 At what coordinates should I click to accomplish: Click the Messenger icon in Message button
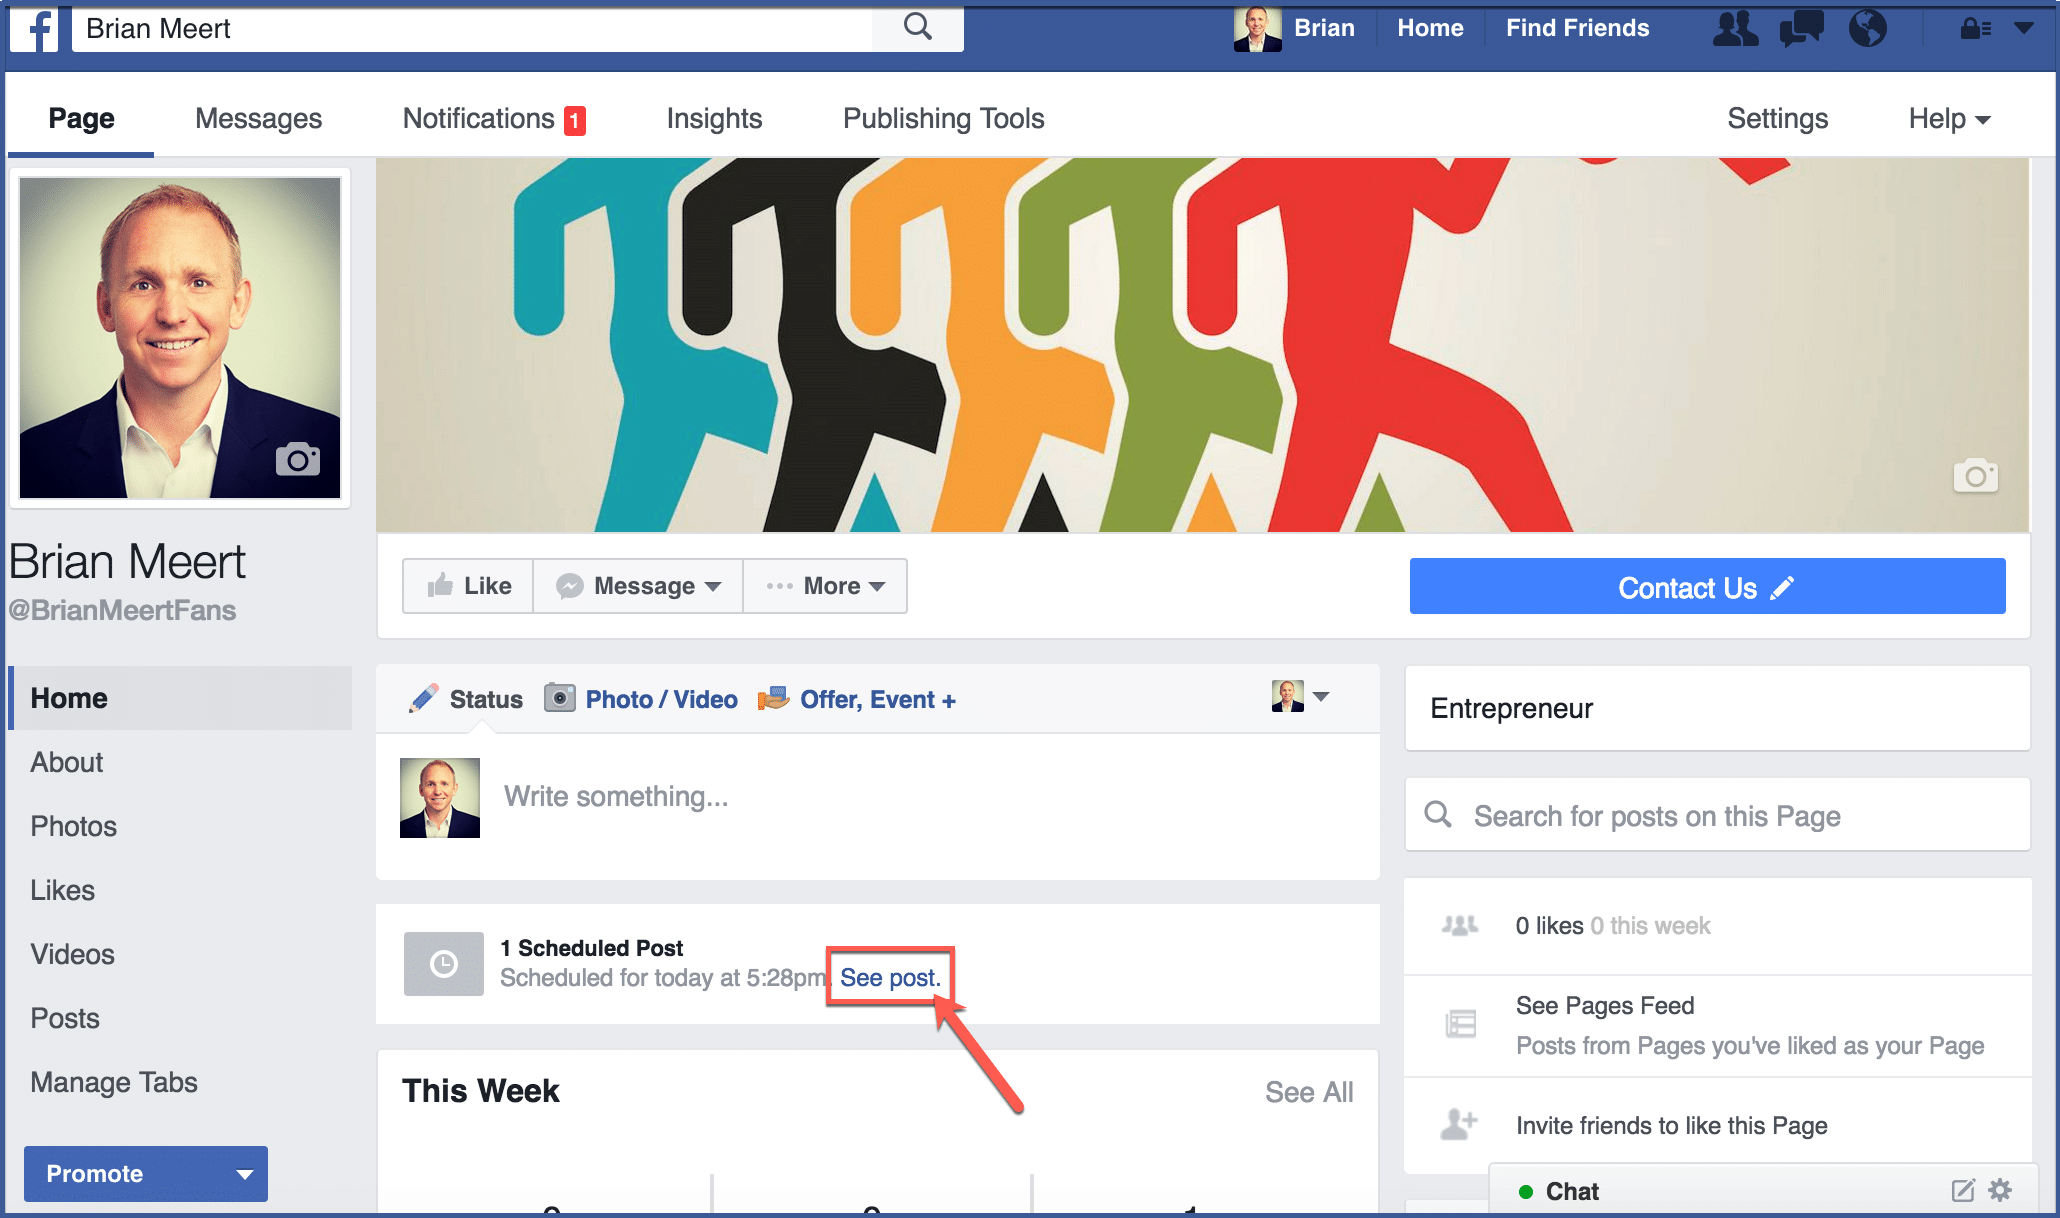[x=569, y=586]
